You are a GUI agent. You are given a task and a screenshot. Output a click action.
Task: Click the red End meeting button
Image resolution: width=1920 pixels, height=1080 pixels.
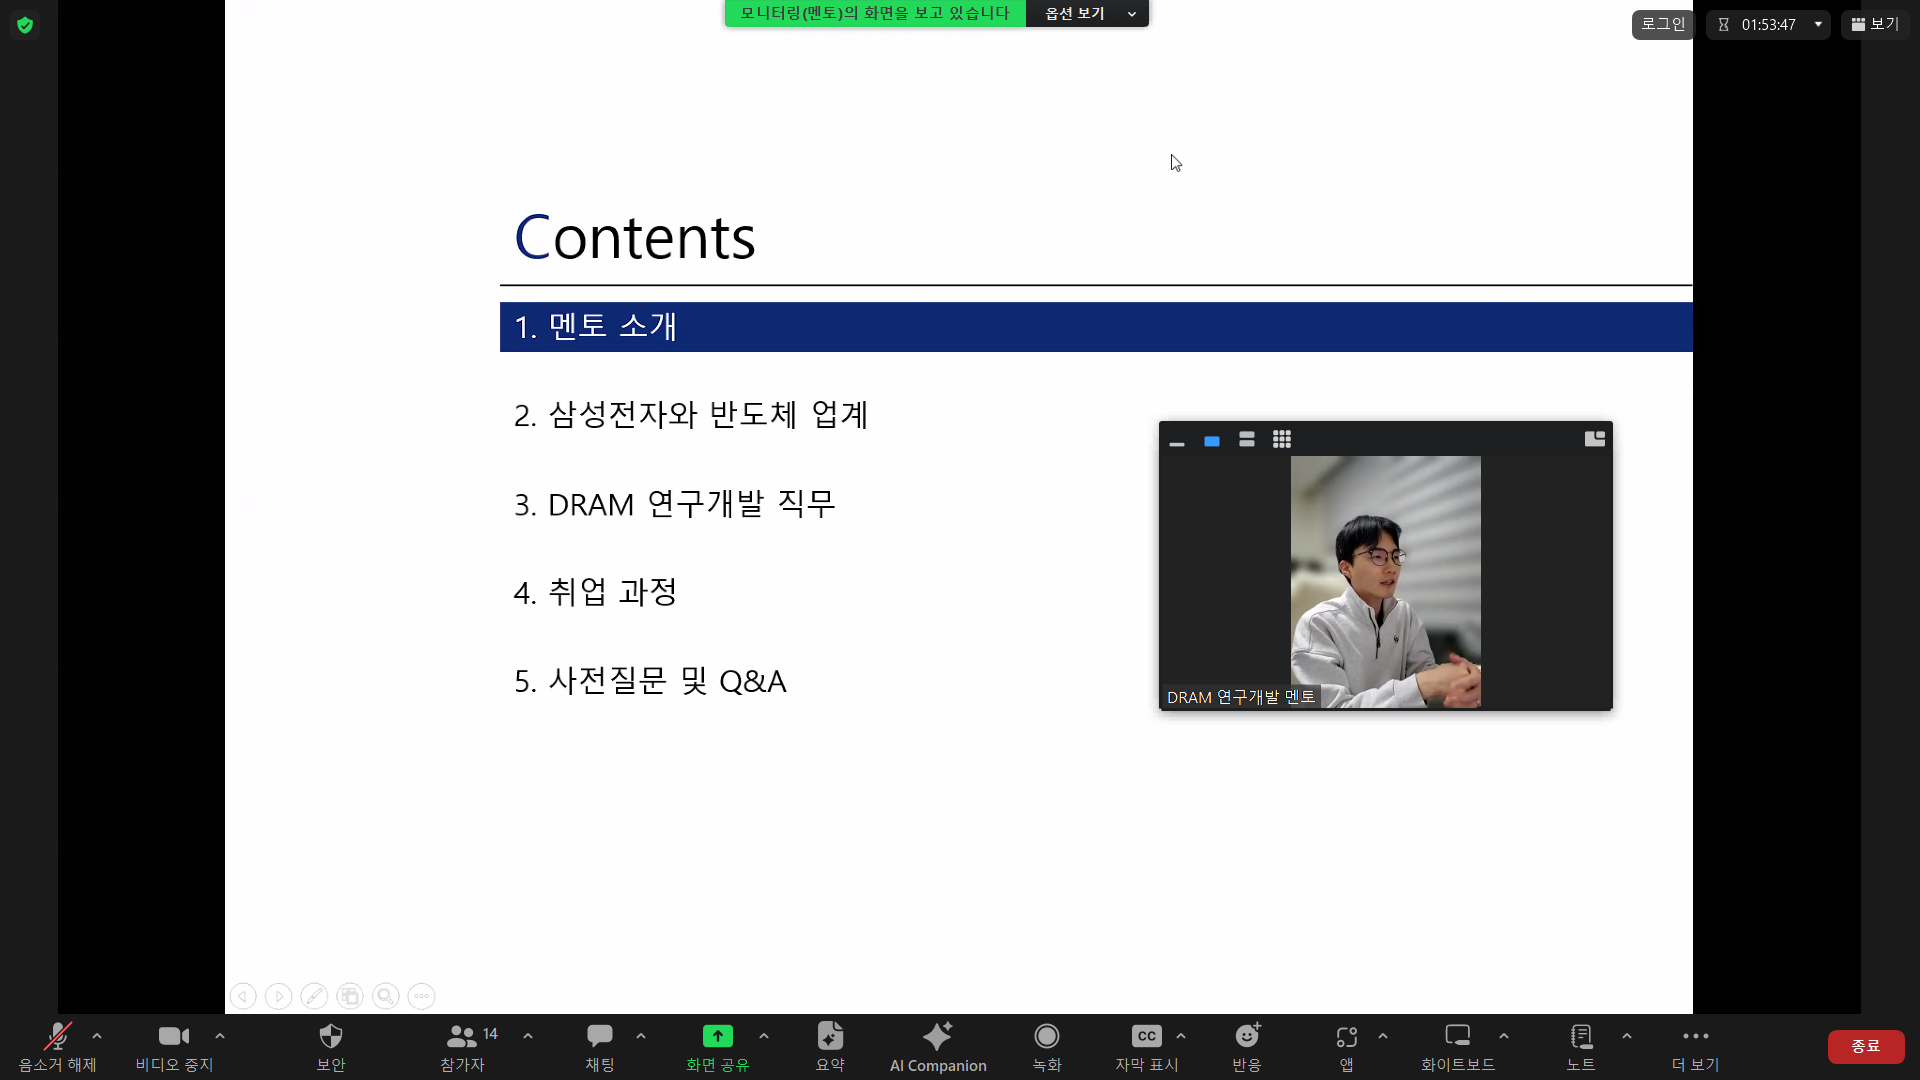(1865, 1046)
